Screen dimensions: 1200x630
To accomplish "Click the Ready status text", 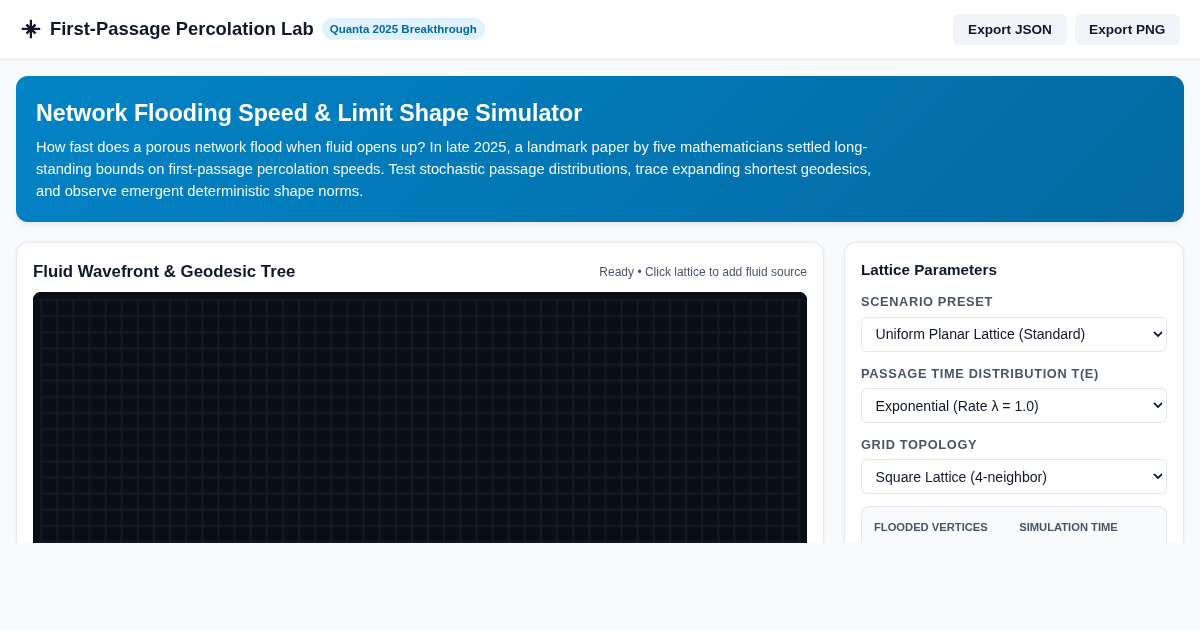I will [703, 272].
